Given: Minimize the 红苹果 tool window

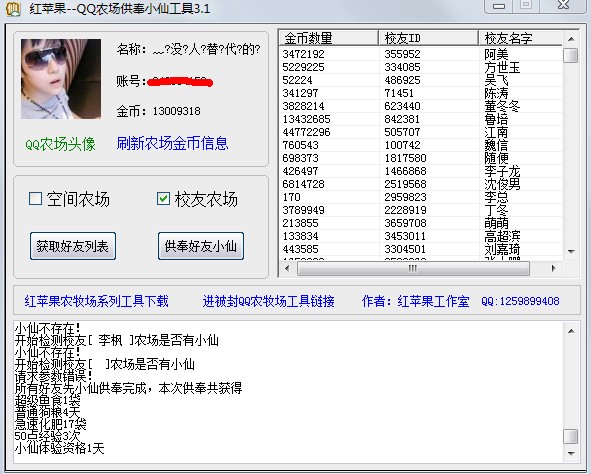Looking at the screenshot, I should tap(499, 6).
